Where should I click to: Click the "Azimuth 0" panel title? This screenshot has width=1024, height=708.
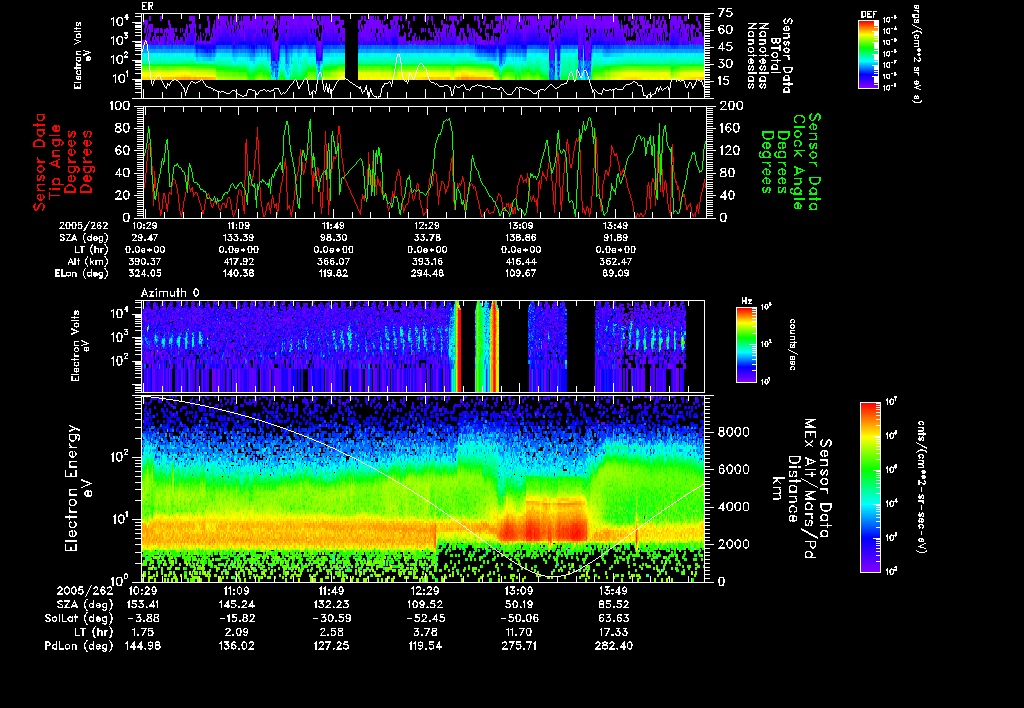pyautogui.click(x=170, y=293)
